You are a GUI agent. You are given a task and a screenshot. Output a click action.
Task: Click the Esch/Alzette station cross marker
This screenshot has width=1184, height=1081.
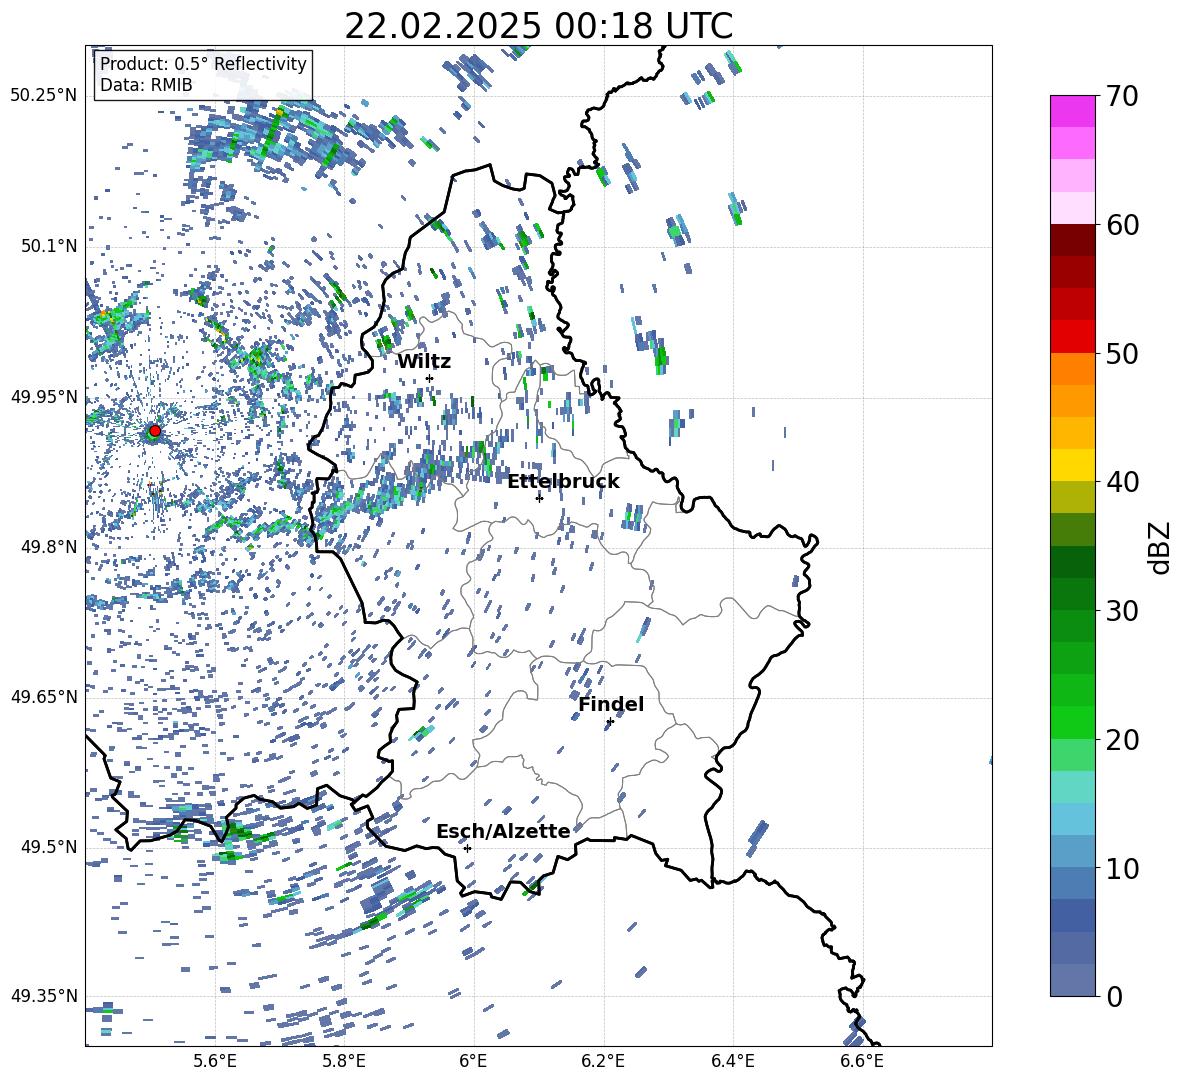(x=467, y=848)
